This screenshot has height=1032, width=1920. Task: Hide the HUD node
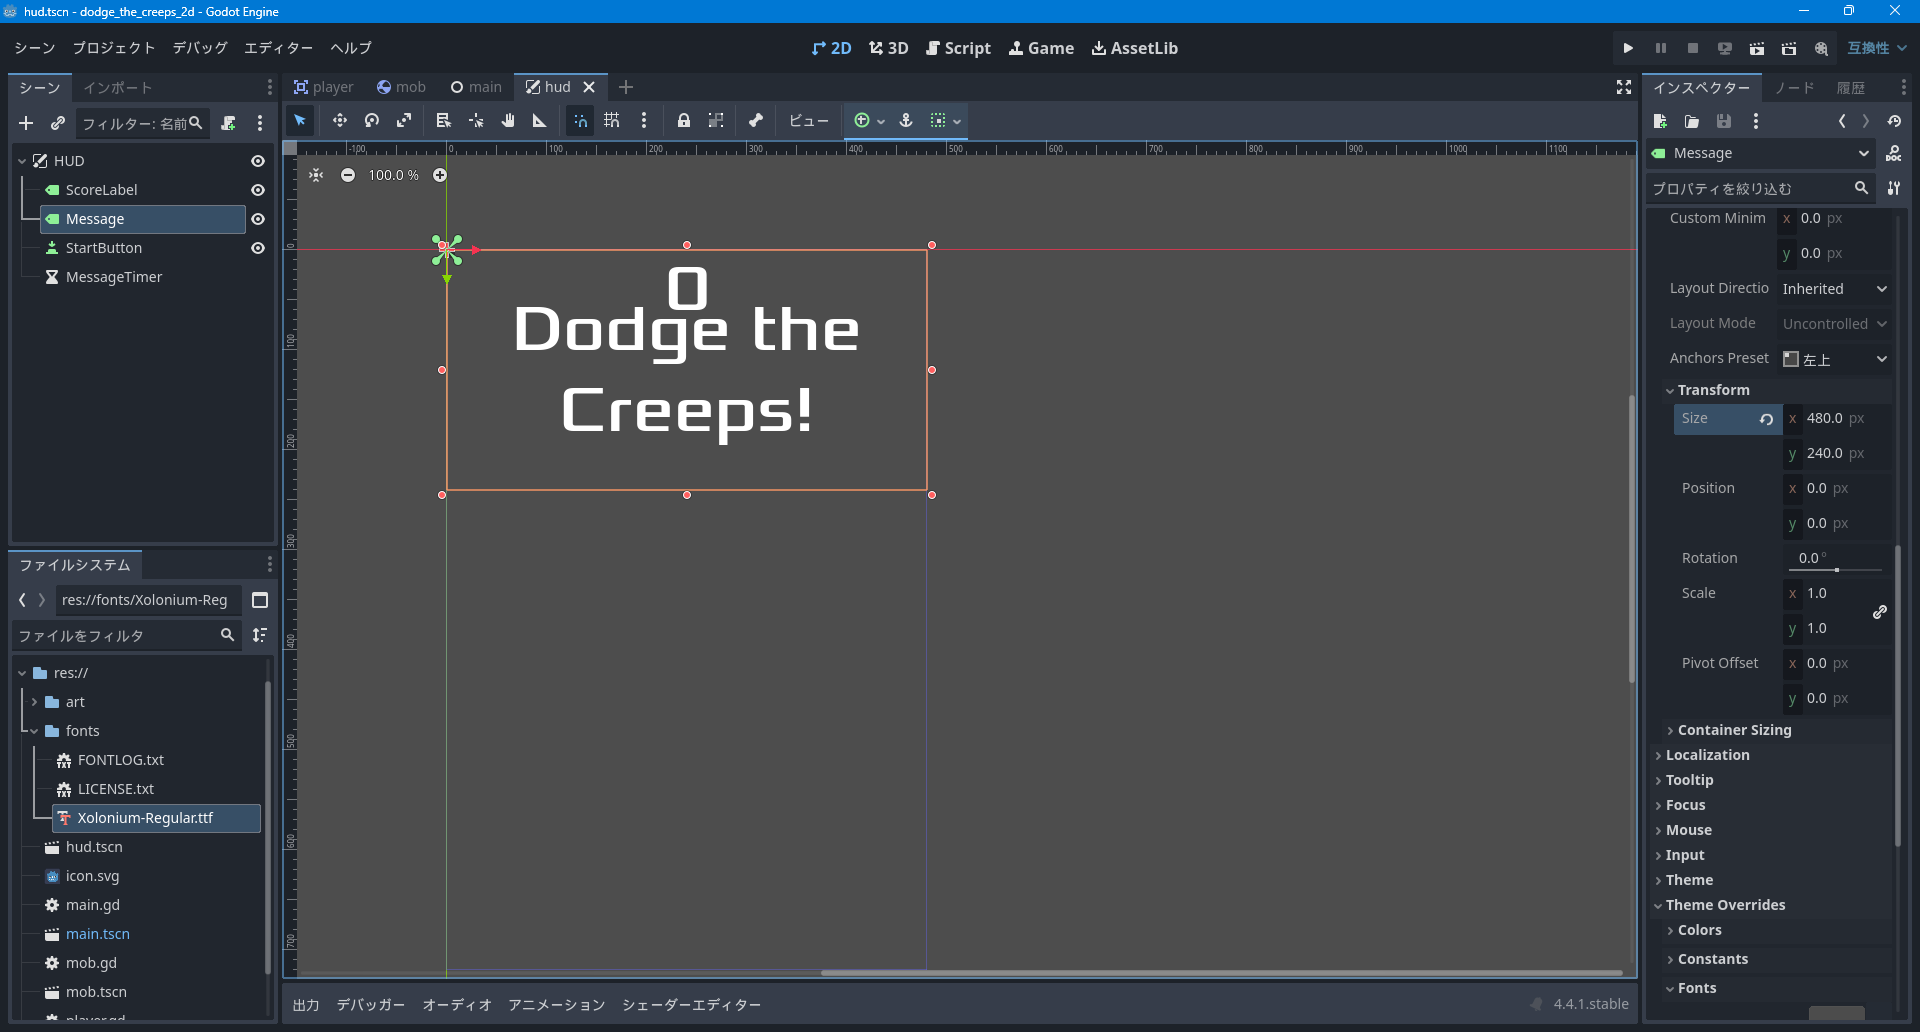[258, 161]
